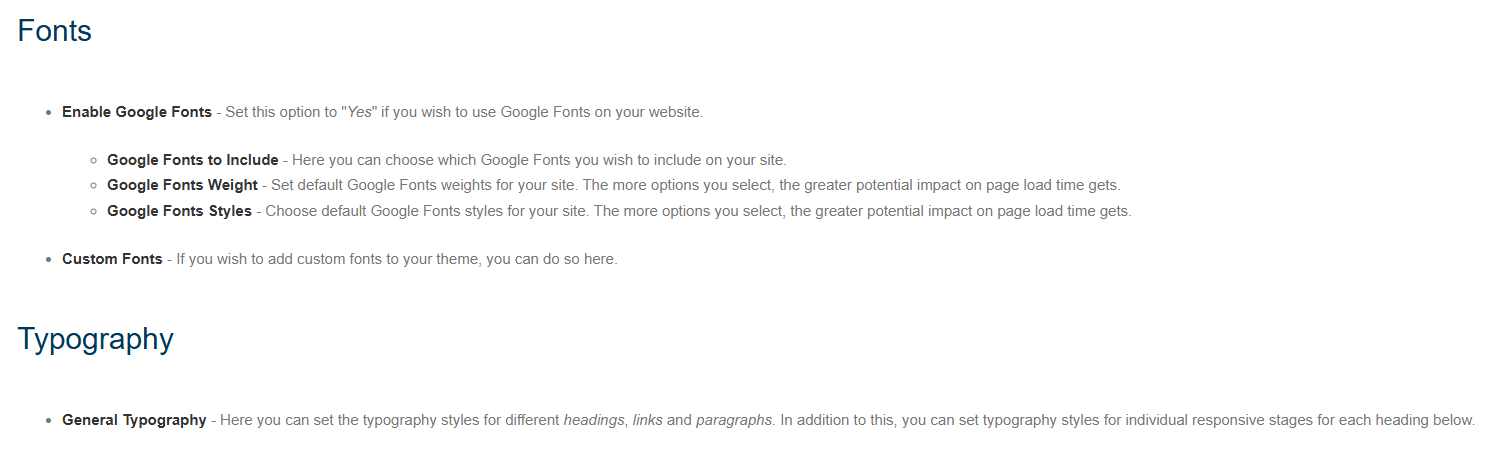
Task: Click hollow bullet beside Google Fonts Weight
Action: pos(93,186)
